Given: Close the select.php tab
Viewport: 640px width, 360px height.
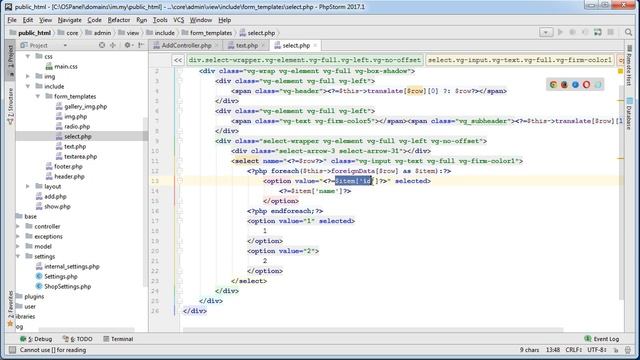Looking at the screenshot, I should (315, 45).
